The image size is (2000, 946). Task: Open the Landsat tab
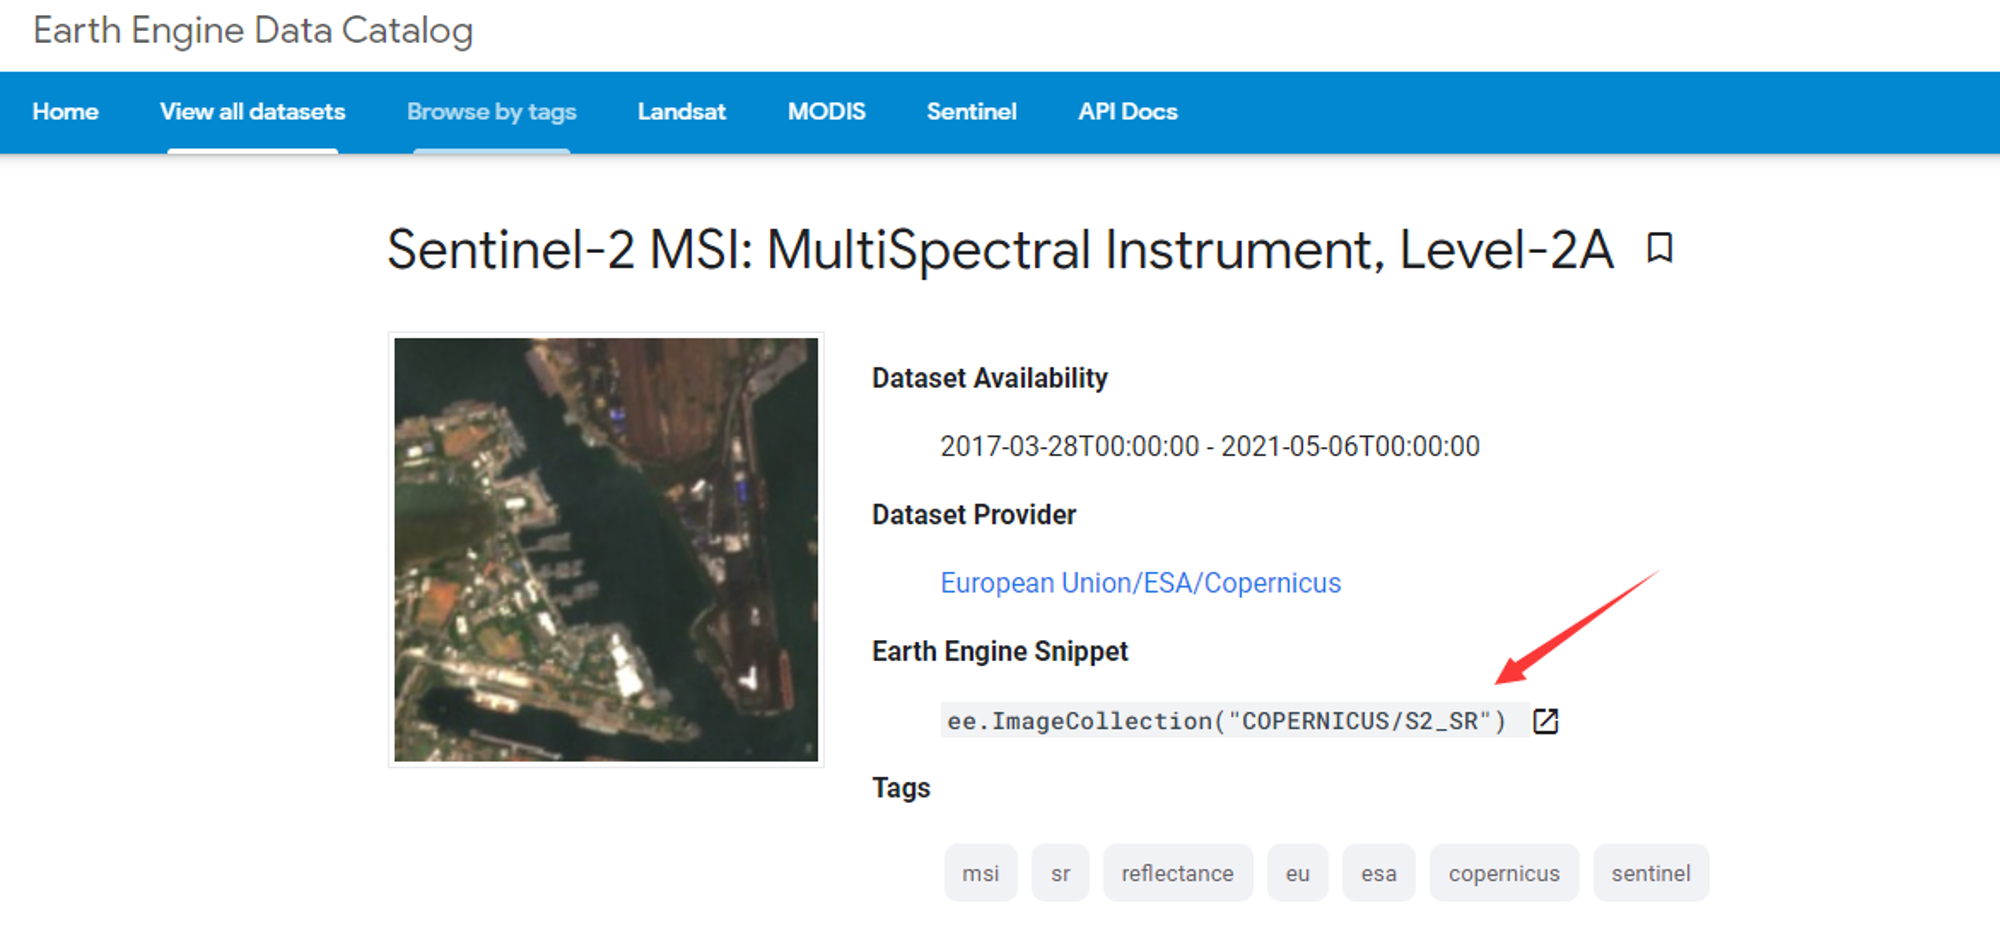[682, 112]
